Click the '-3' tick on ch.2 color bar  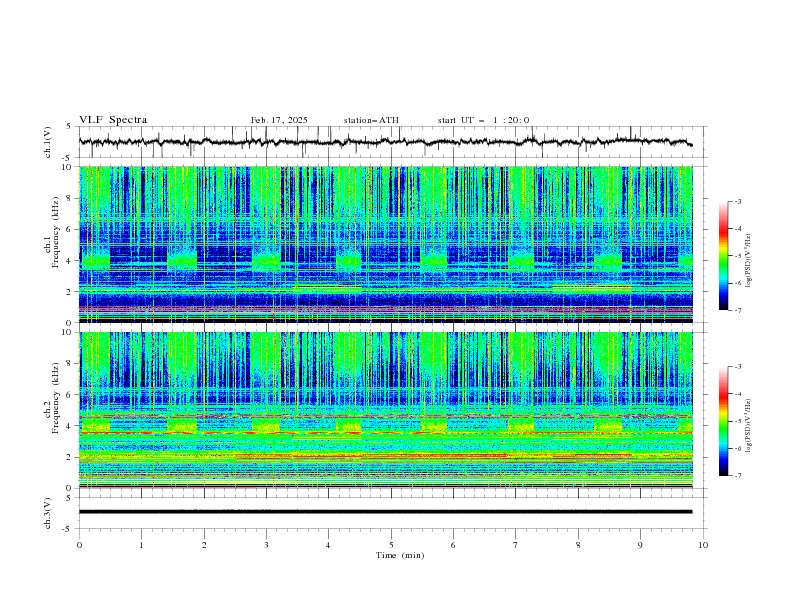tap(737, 367)
